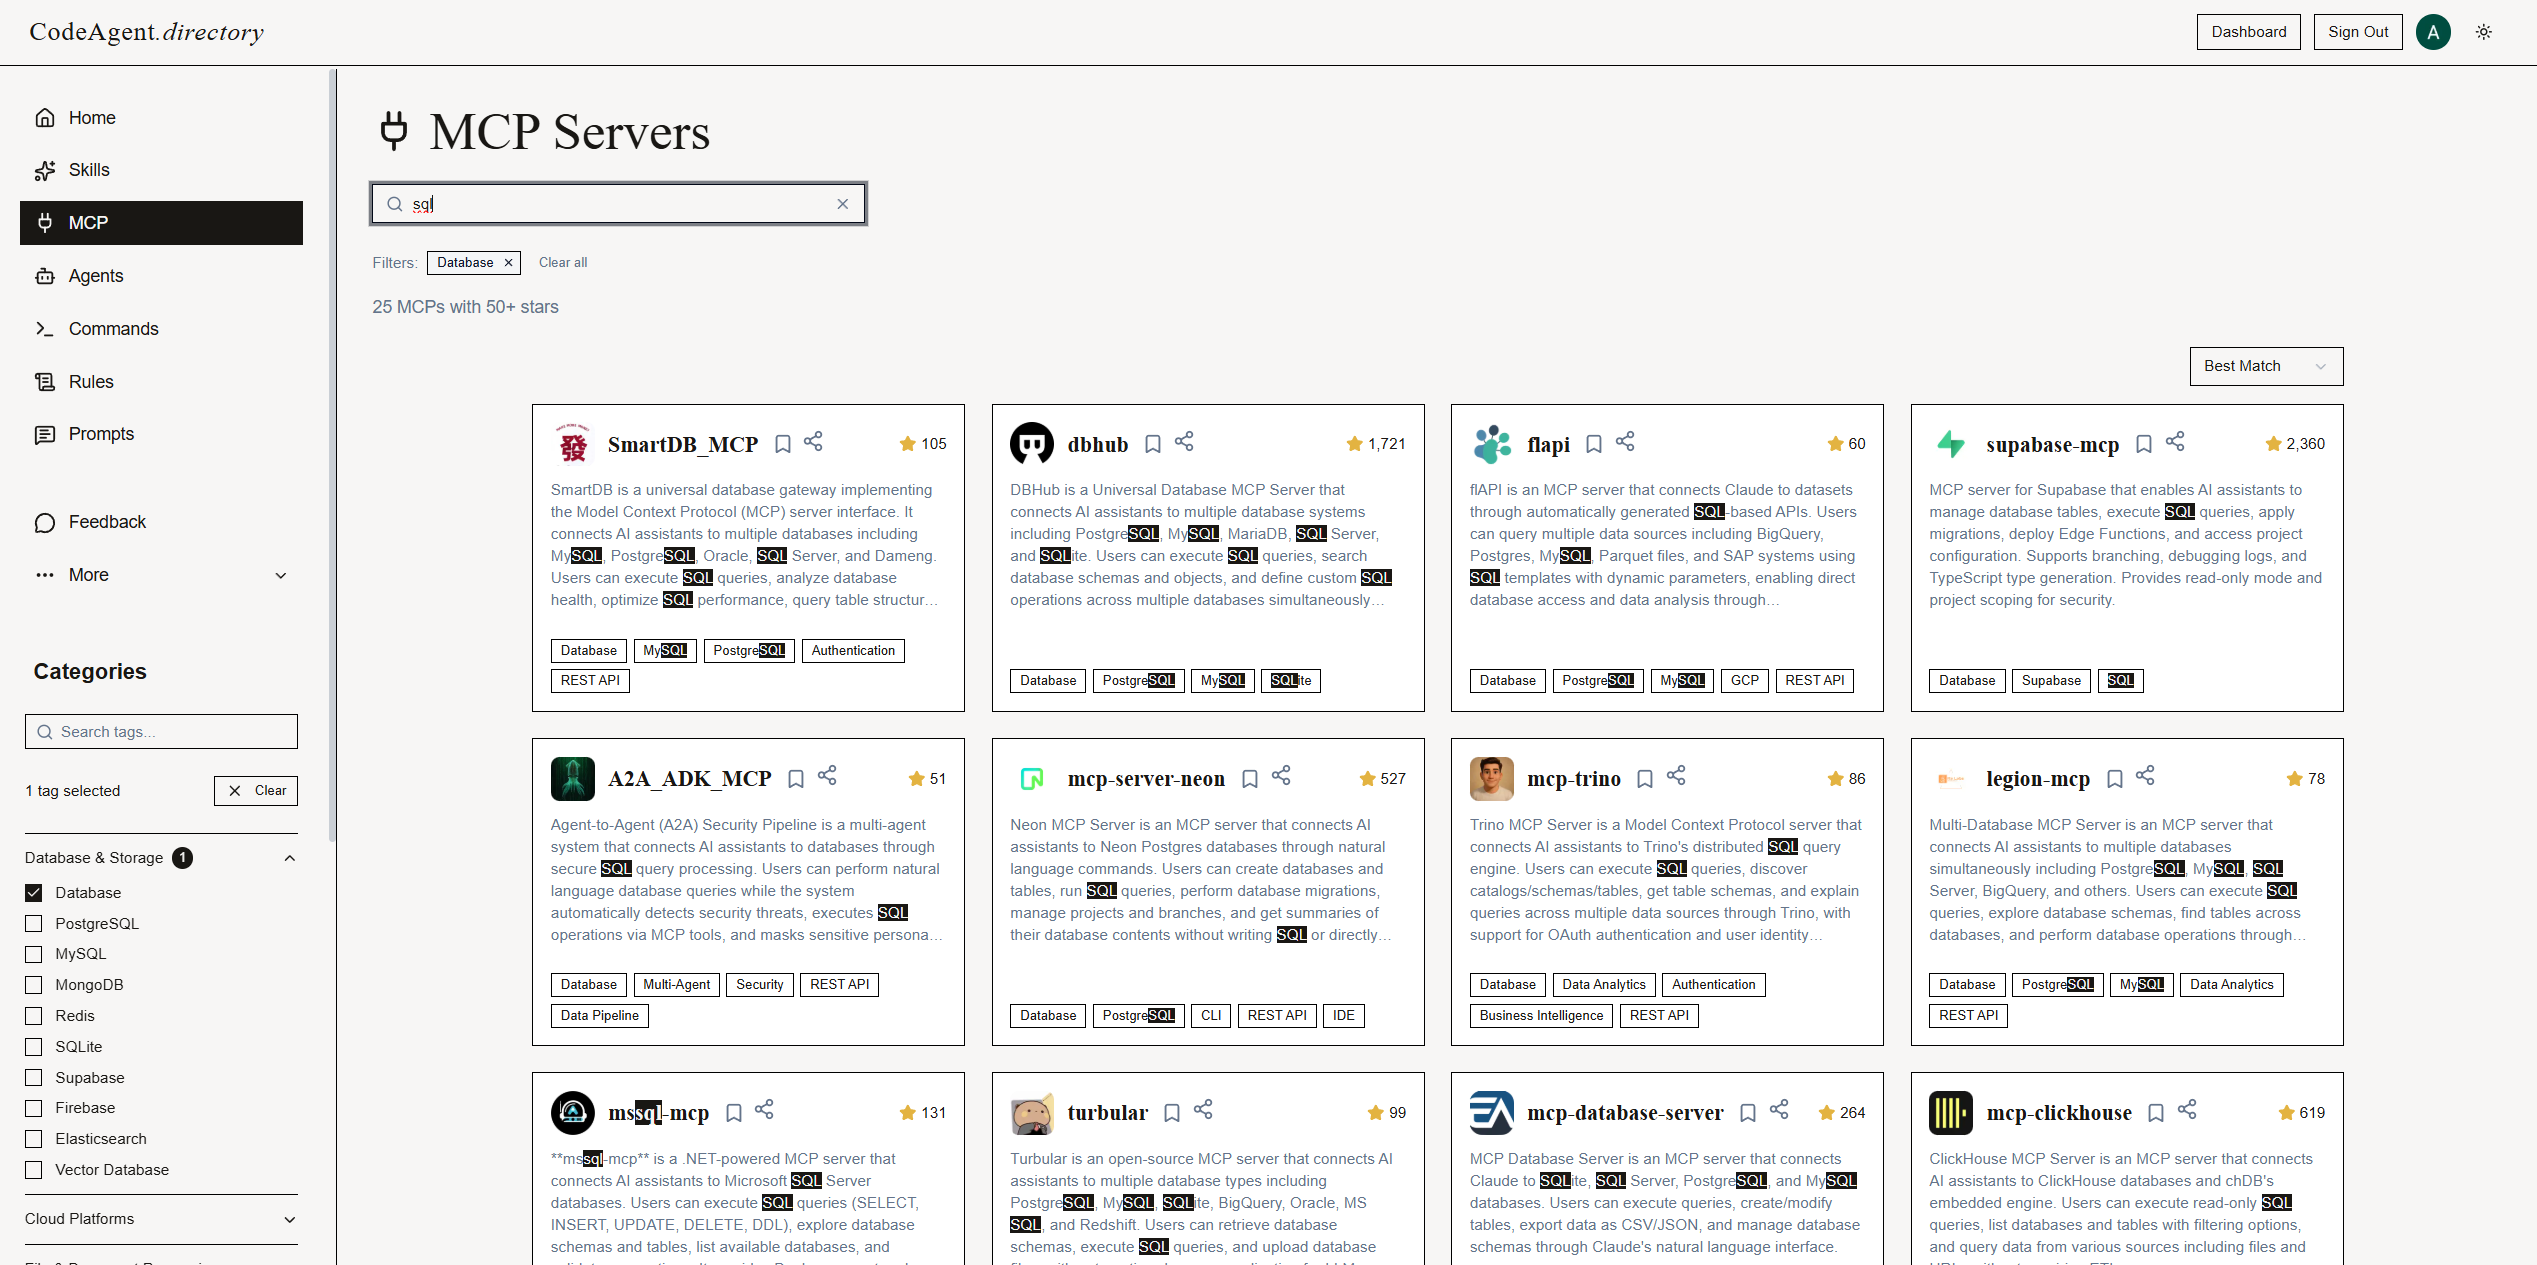Expand the Cloud Platforms section

click(289, 1220)
